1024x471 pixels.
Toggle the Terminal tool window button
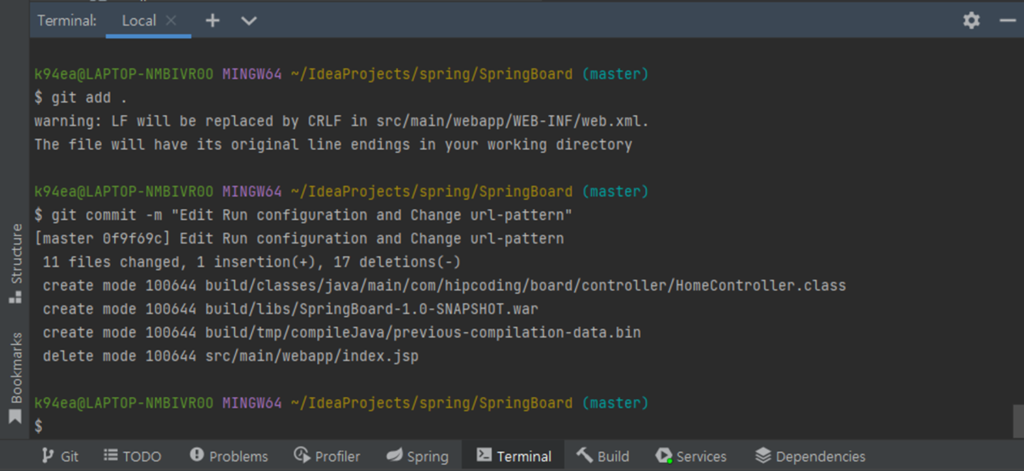pos(513,456)
